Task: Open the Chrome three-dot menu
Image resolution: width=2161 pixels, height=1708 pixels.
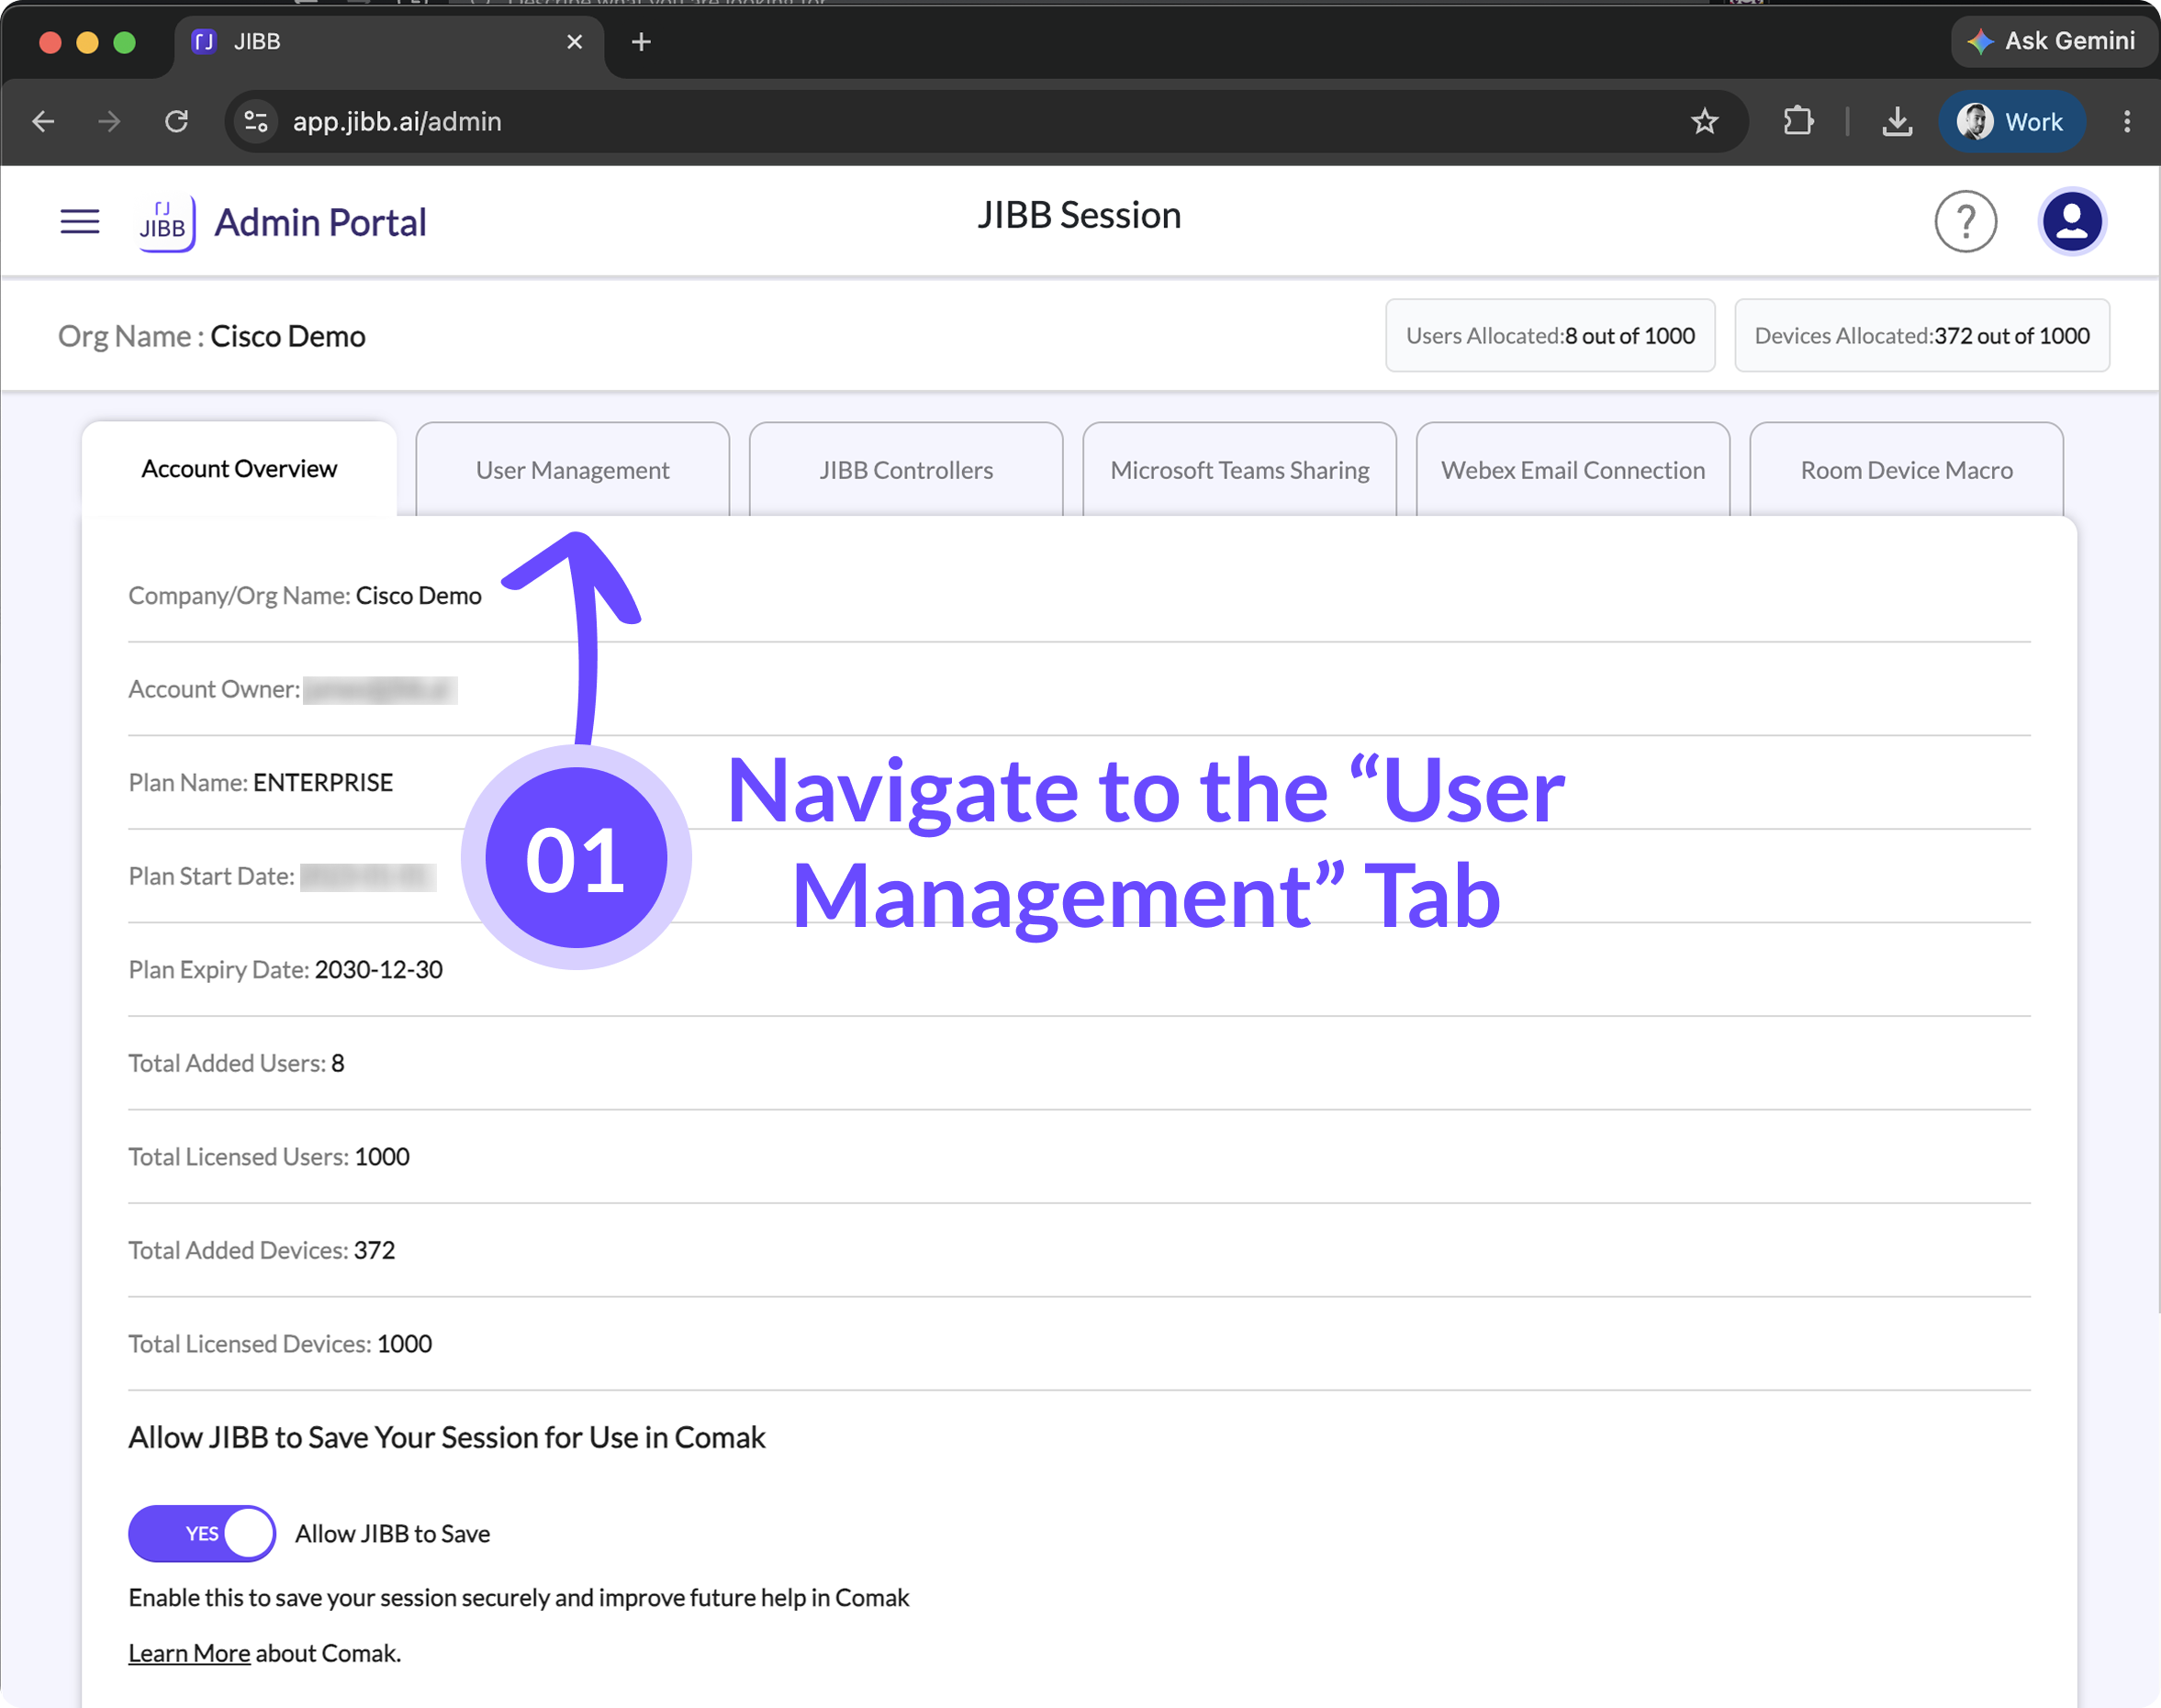Action: tap(2127, 121)
